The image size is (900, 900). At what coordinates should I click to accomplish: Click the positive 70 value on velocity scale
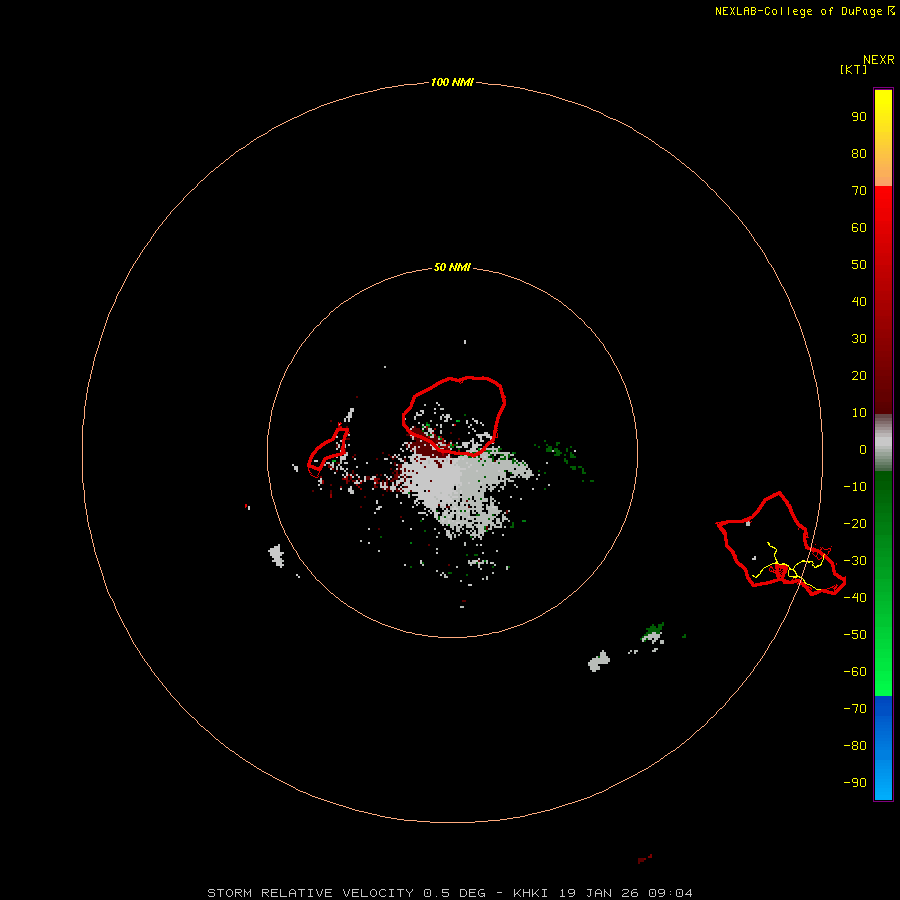[x=859, y=191]
